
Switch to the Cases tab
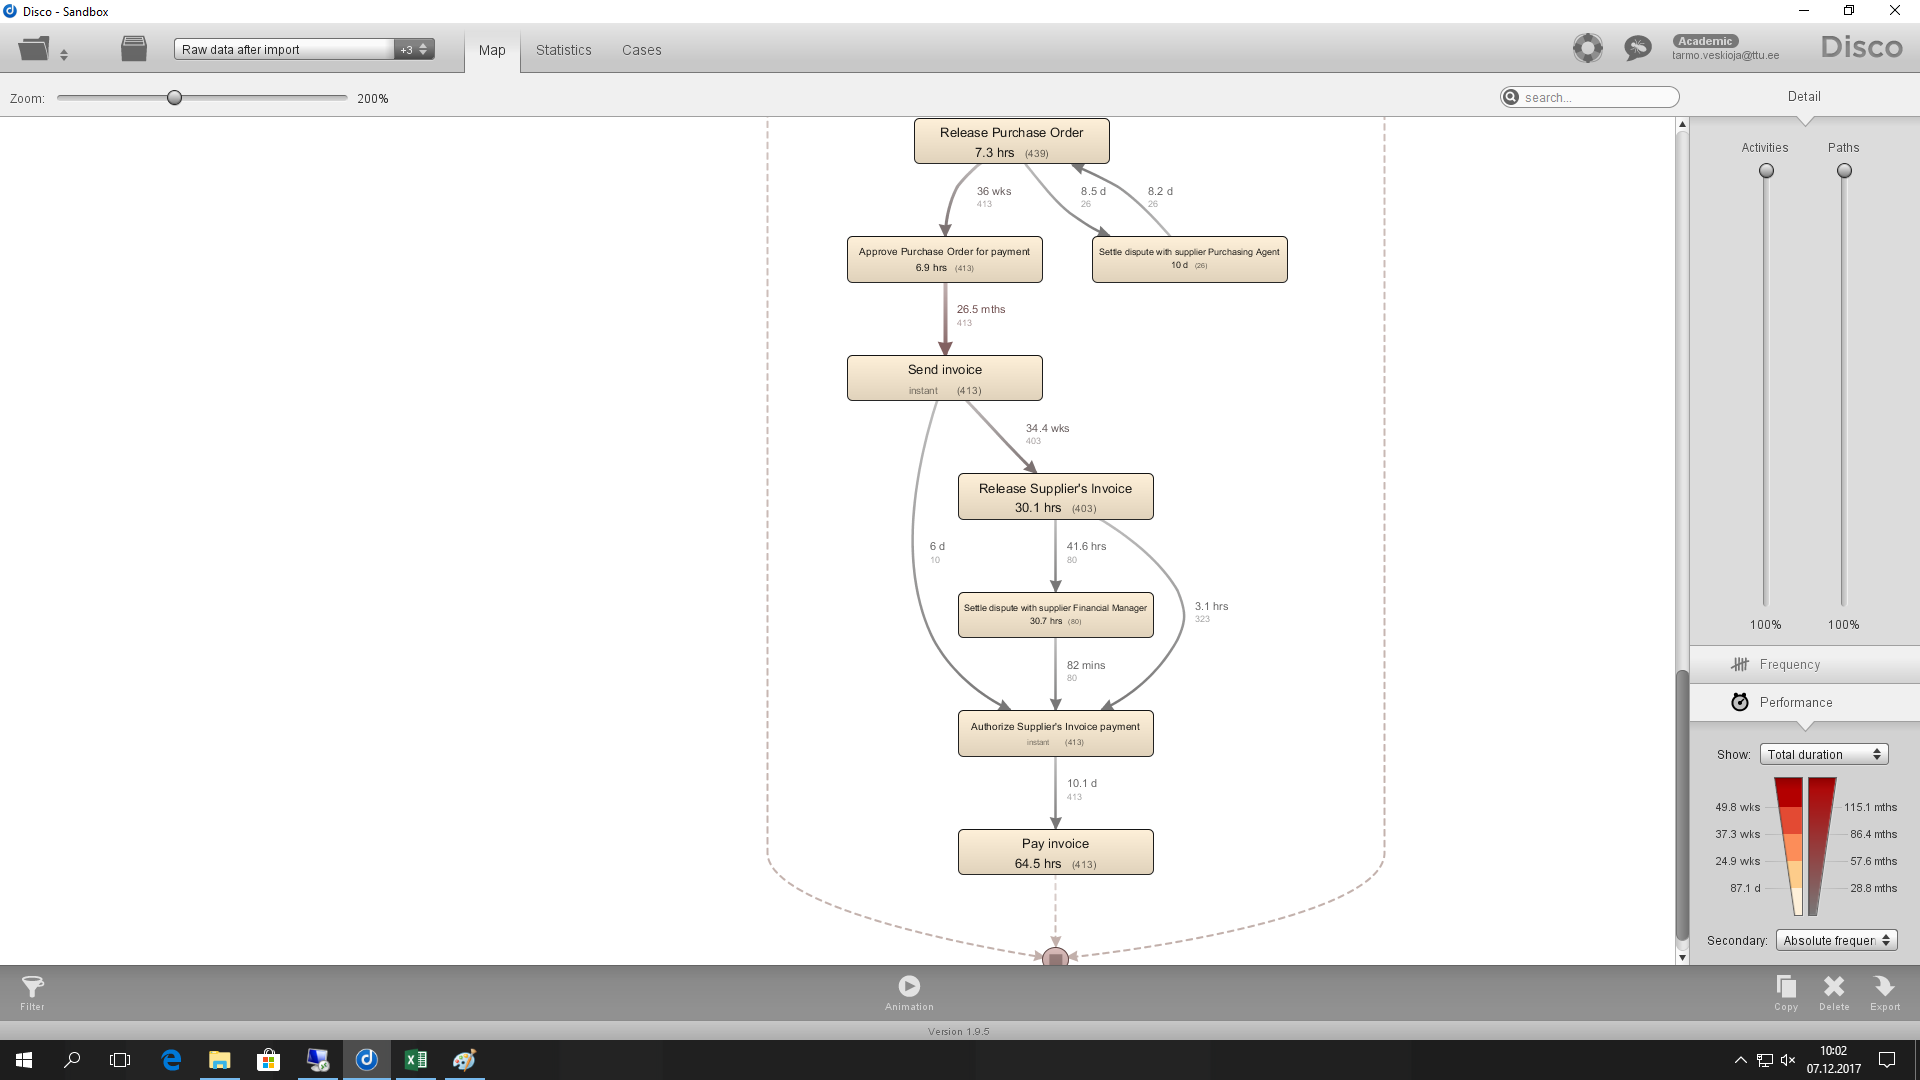(x=641, y=50)
